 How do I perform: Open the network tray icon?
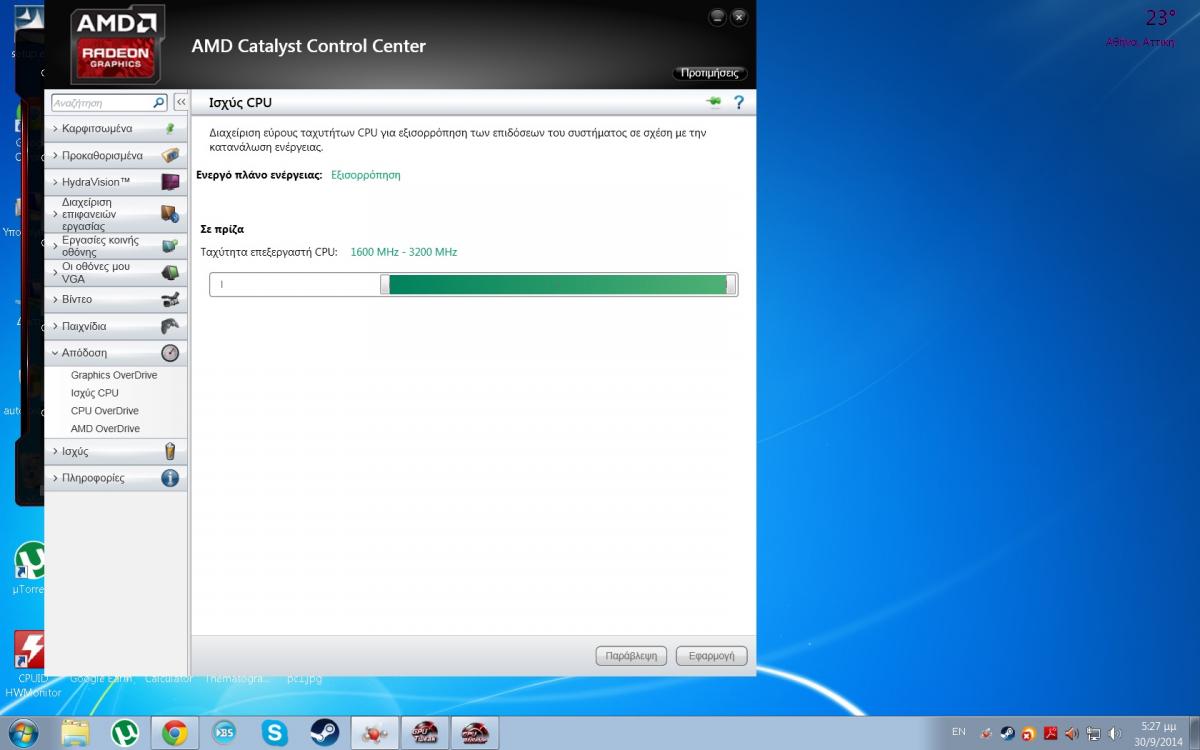point(1093,733)
